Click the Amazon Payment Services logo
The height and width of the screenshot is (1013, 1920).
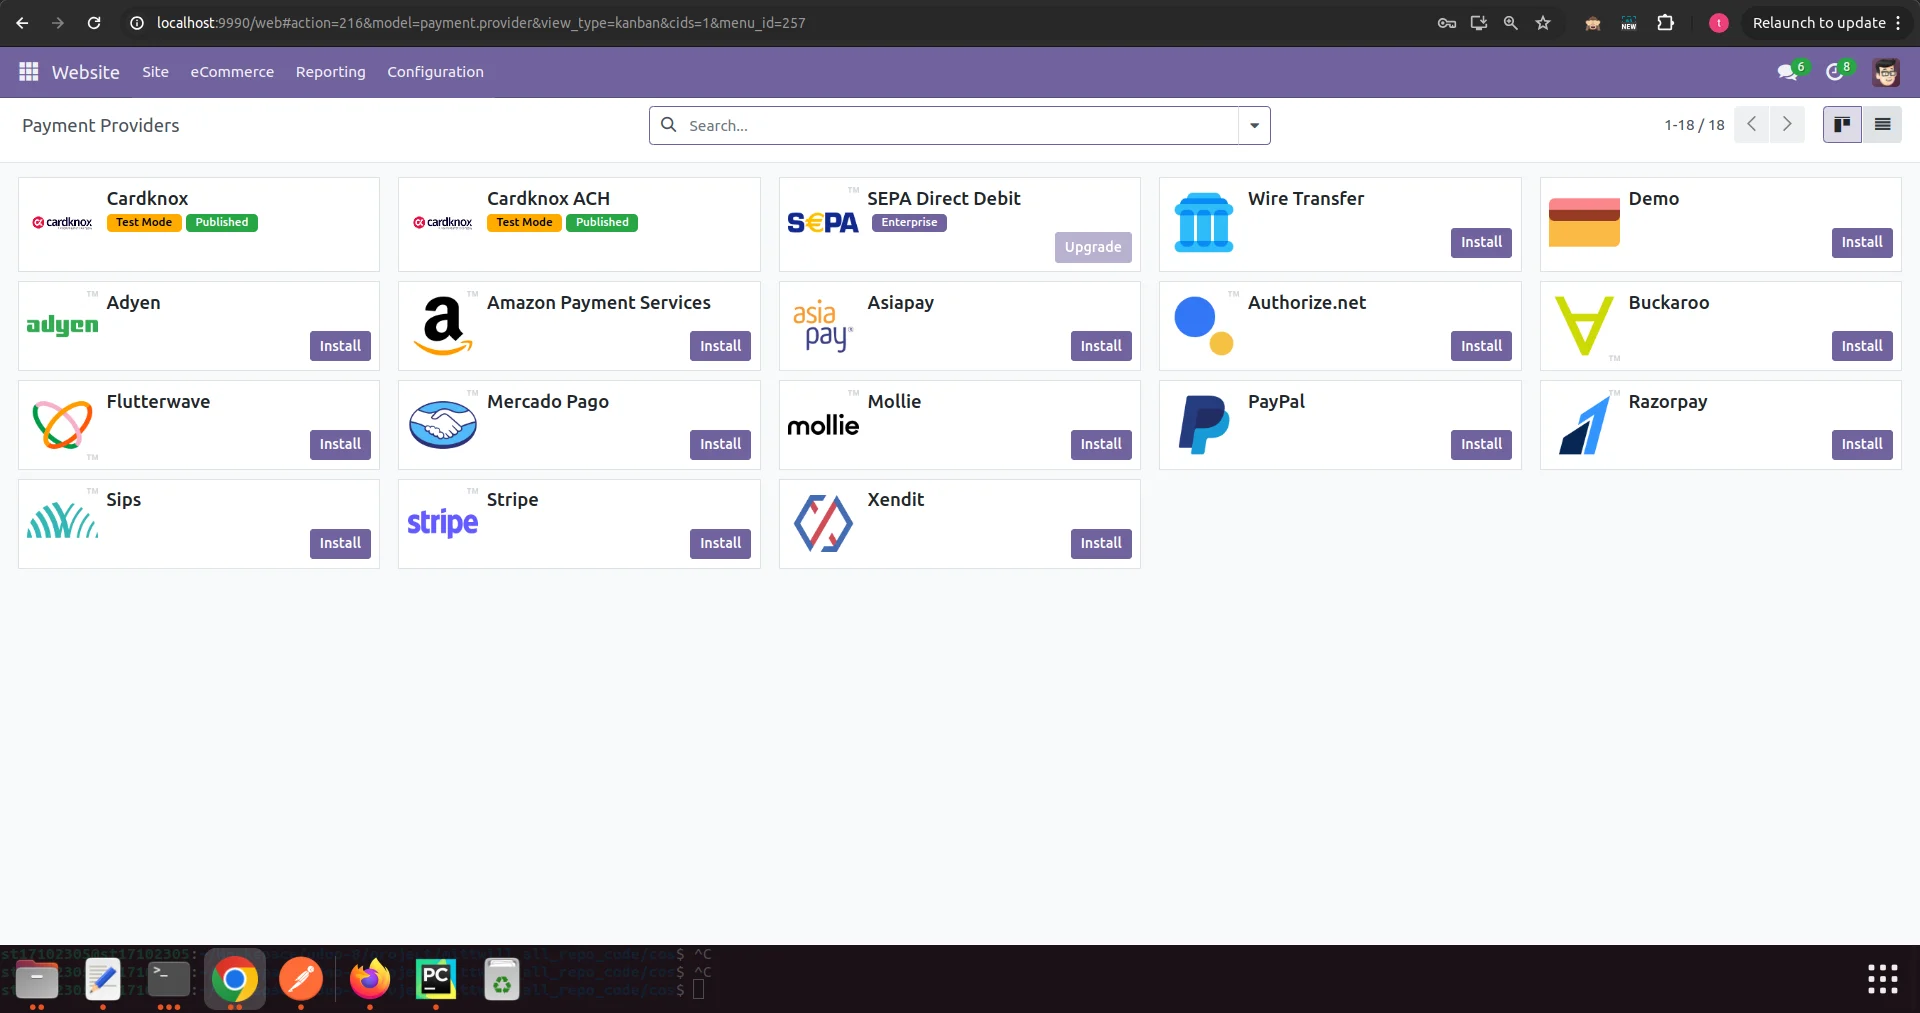(442, 325)
